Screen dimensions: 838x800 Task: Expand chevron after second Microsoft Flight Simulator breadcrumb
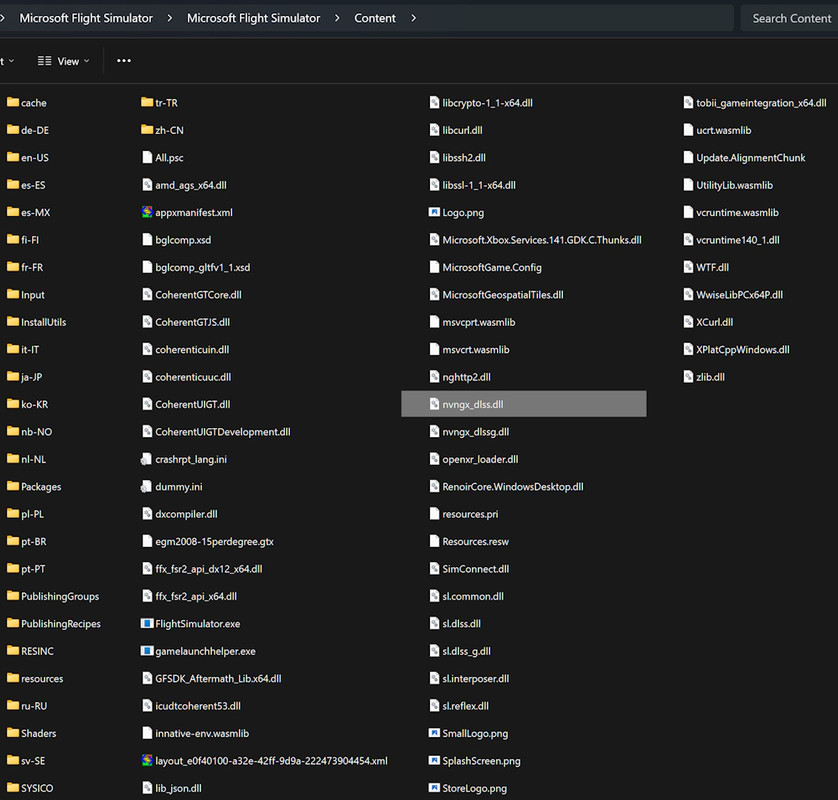coord(337,18)
